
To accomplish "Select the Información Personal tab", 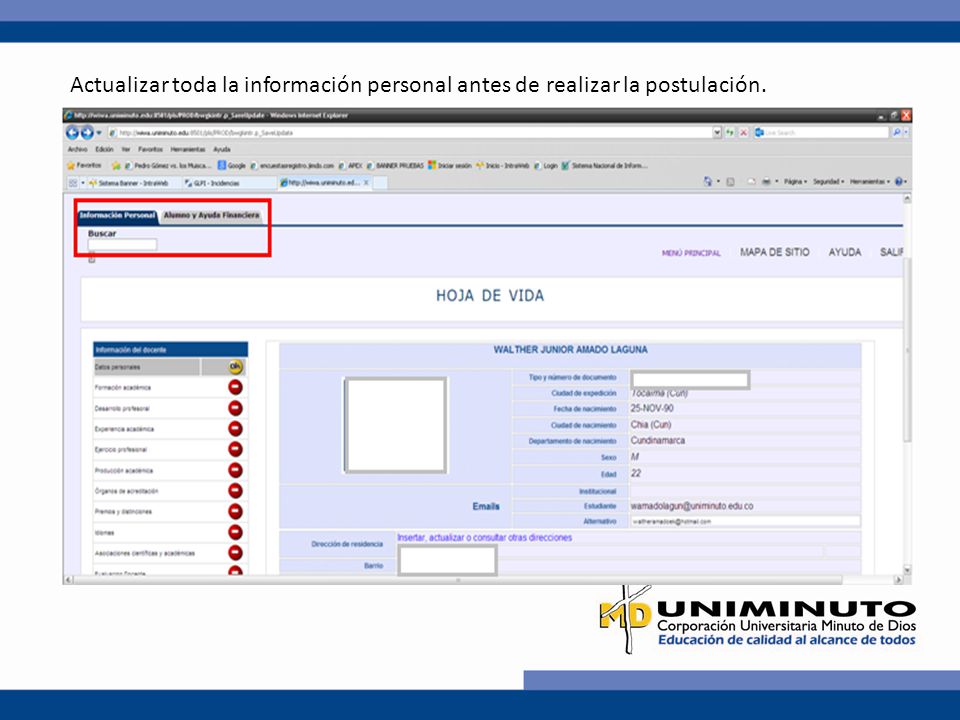I will coord(117,216).
